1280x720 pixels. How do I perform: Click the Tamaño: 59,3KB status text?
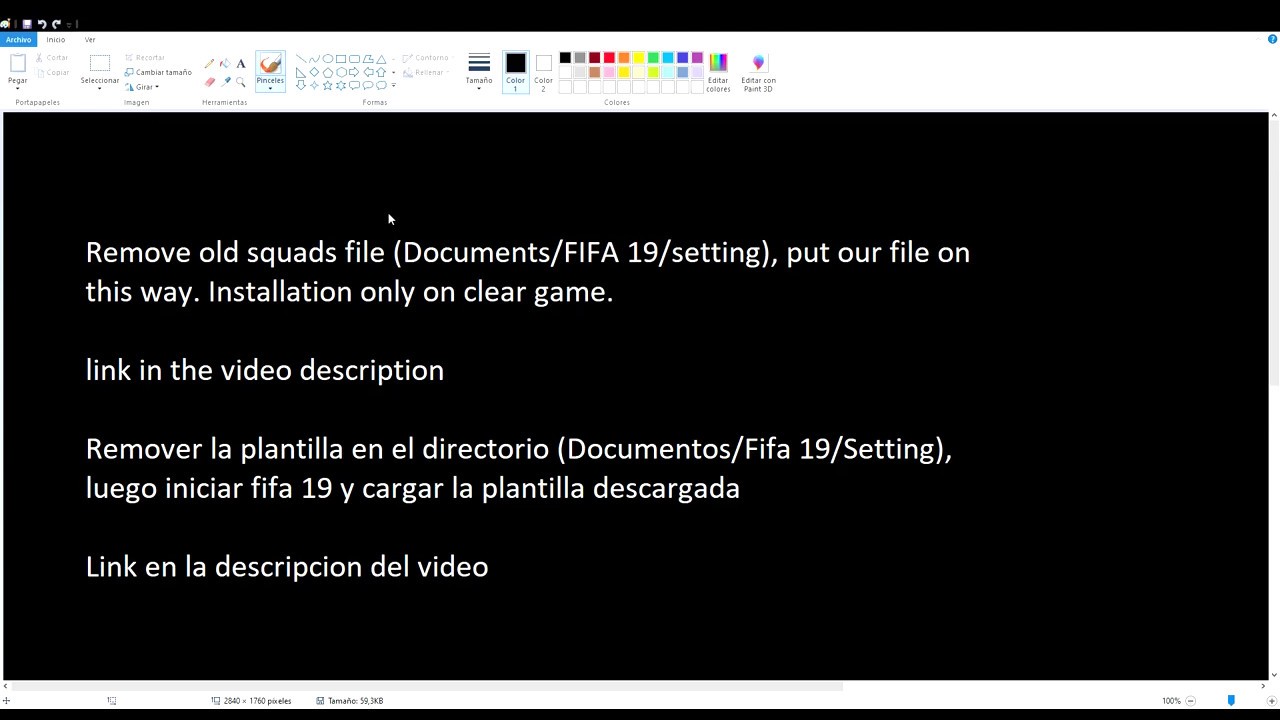[355, 701]
